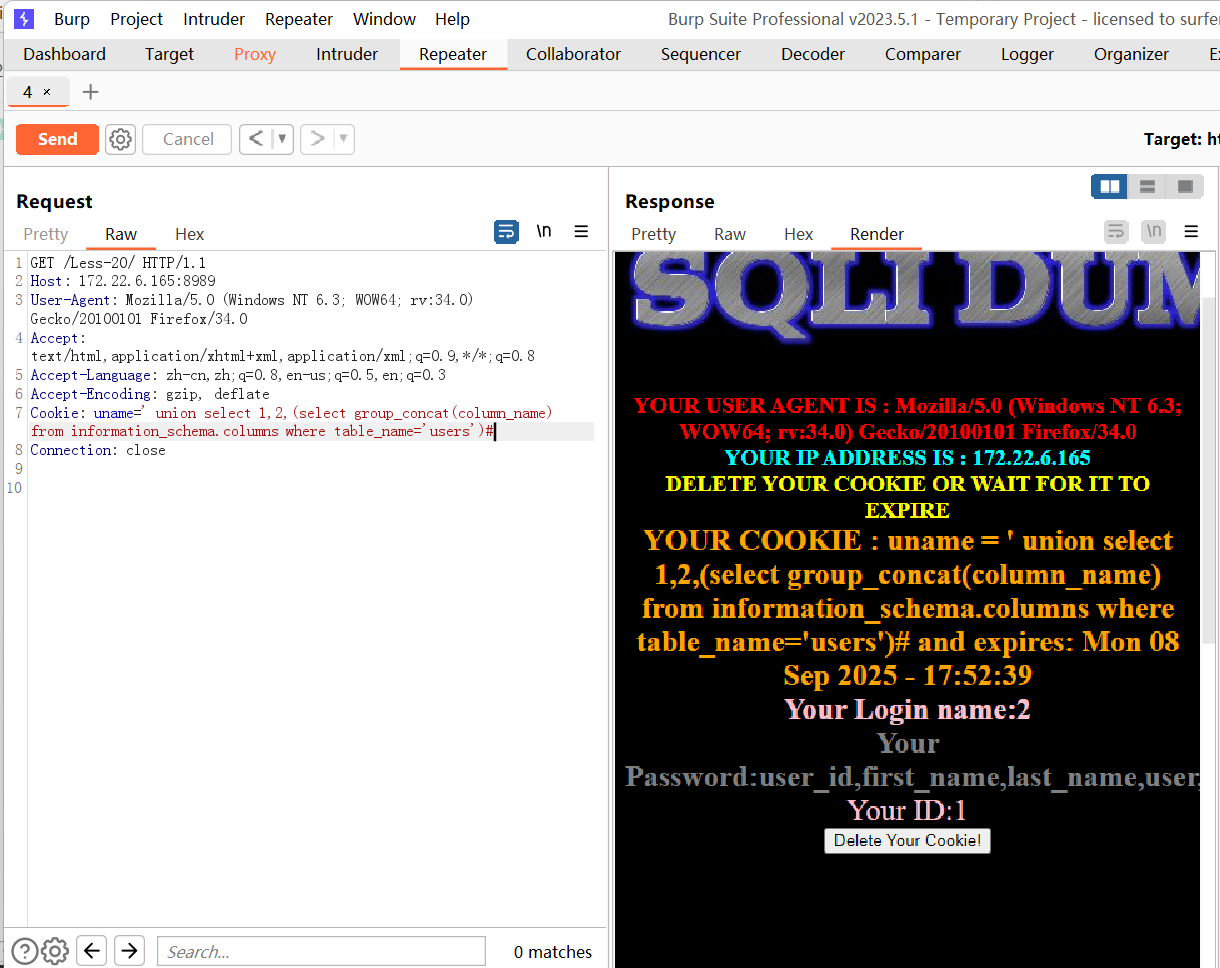This screenshot has height=968, width=1220.
Task: Jump to previous search match arrow
Action: tap(92, 950)
